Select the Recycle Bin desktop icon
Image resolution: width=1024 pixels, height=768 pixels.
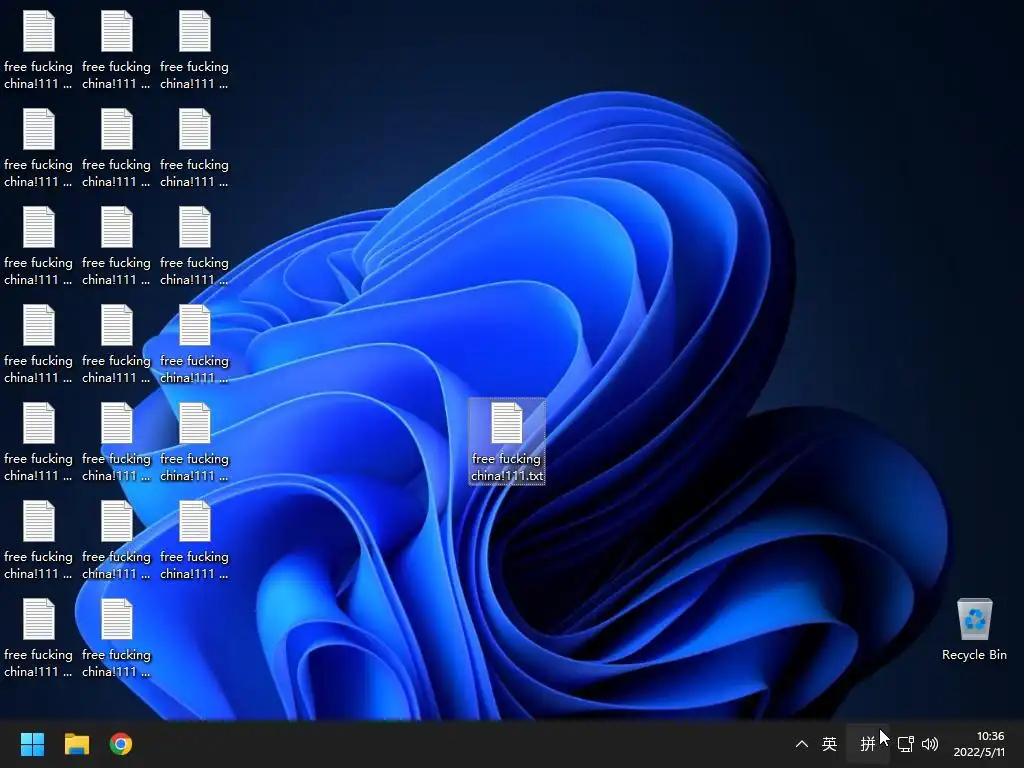pyautogui.click(x=974, y=630)
